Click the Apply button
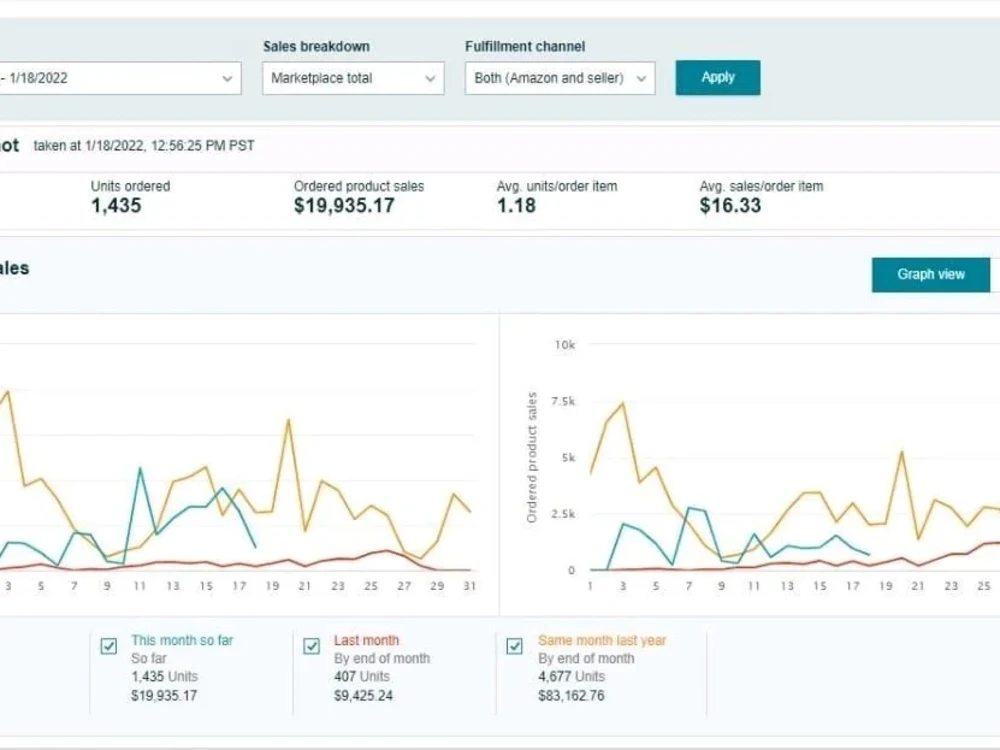 [718, 78]
